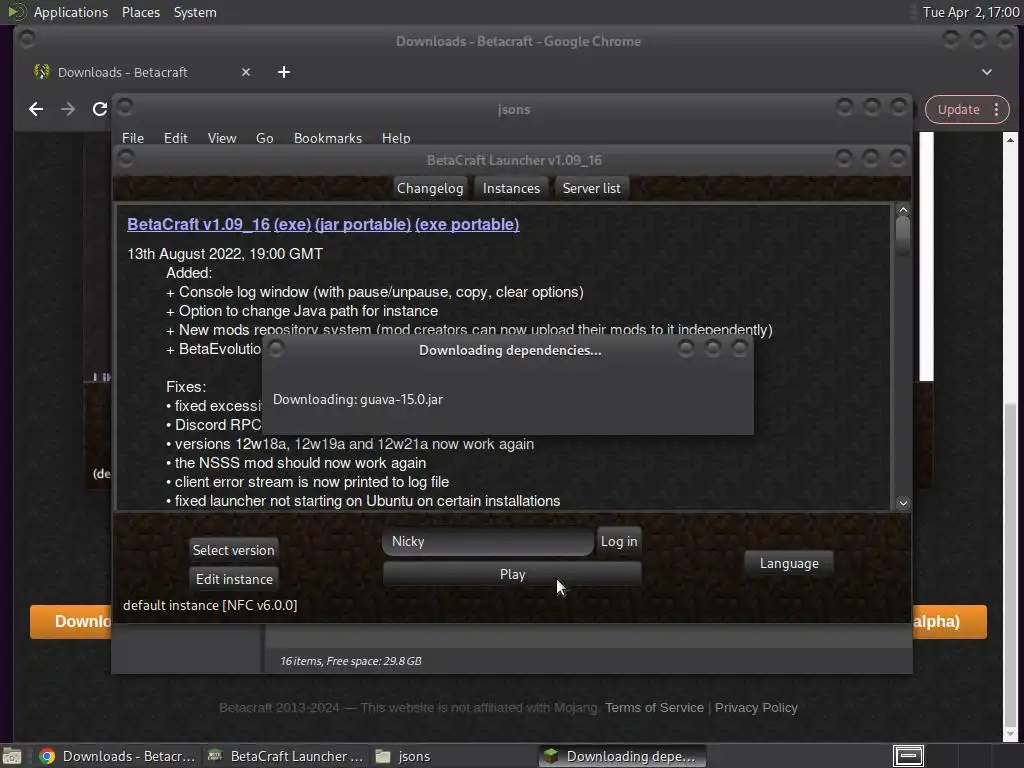Open the Language selector
The width and height of the screenshot is (1024, 768).
[789, 563]
